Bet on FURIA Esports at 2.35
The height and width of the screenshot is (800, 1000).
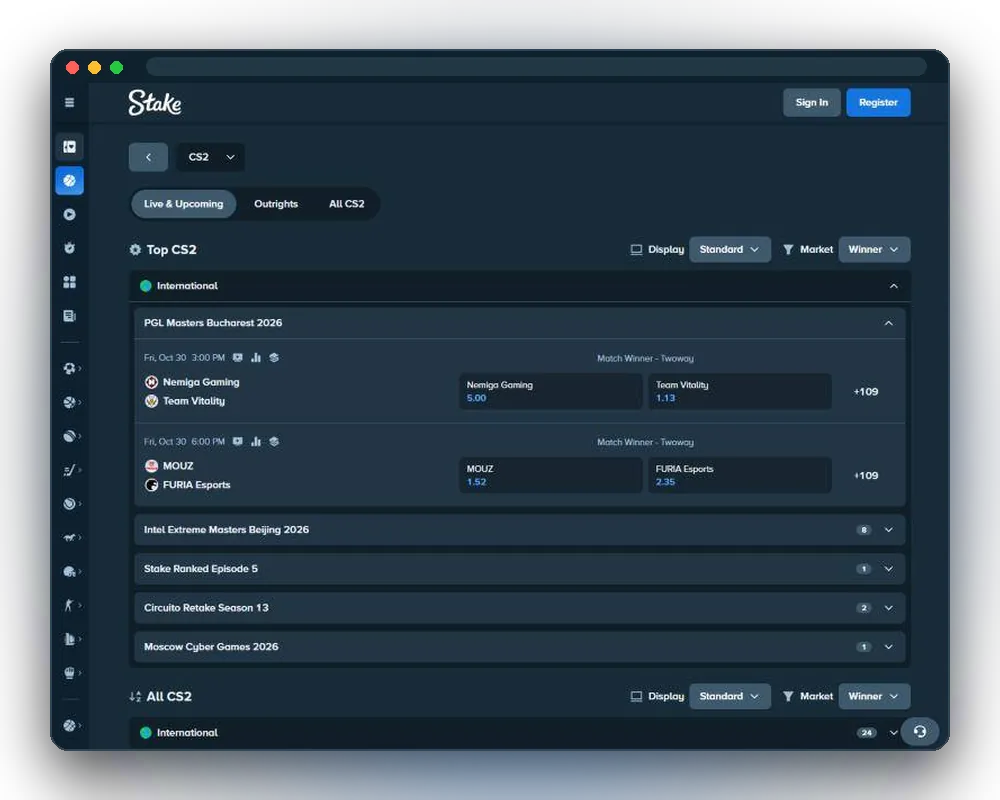click(x=740, y=475)
